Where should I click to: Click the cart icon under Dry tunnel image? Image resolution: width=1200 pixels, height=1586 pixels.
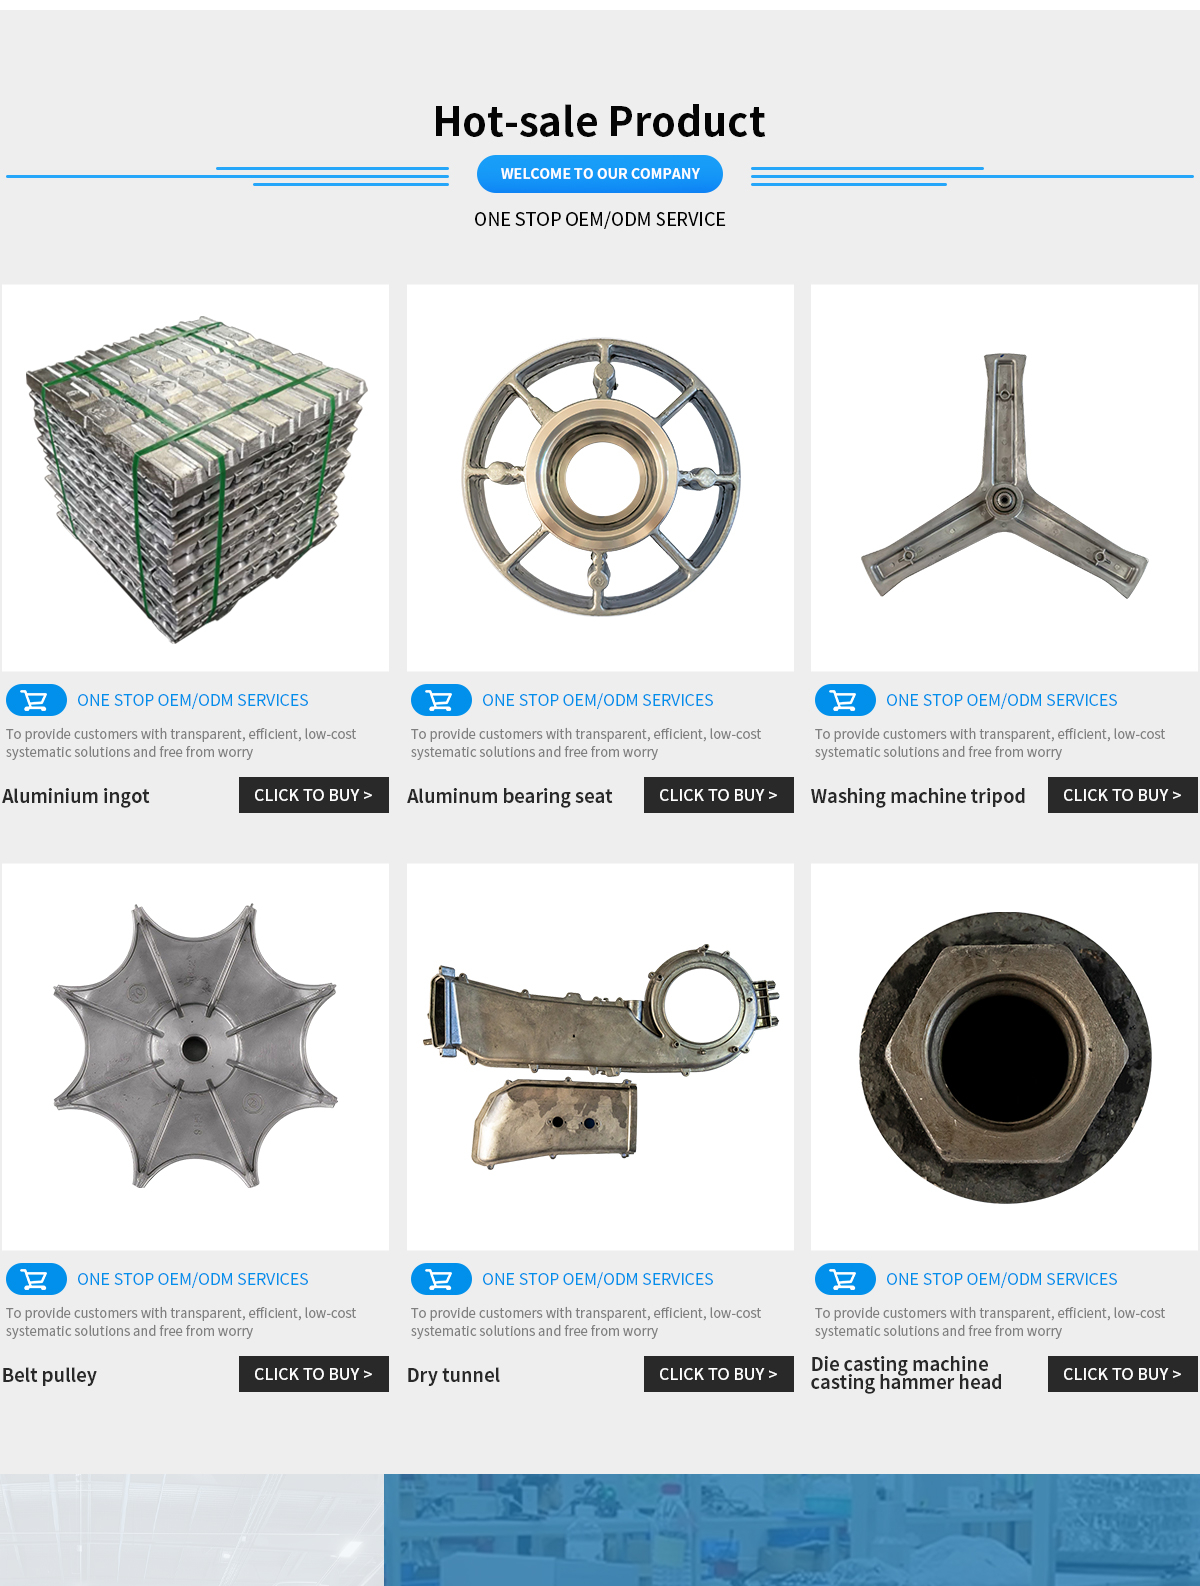click(441, 1279)
